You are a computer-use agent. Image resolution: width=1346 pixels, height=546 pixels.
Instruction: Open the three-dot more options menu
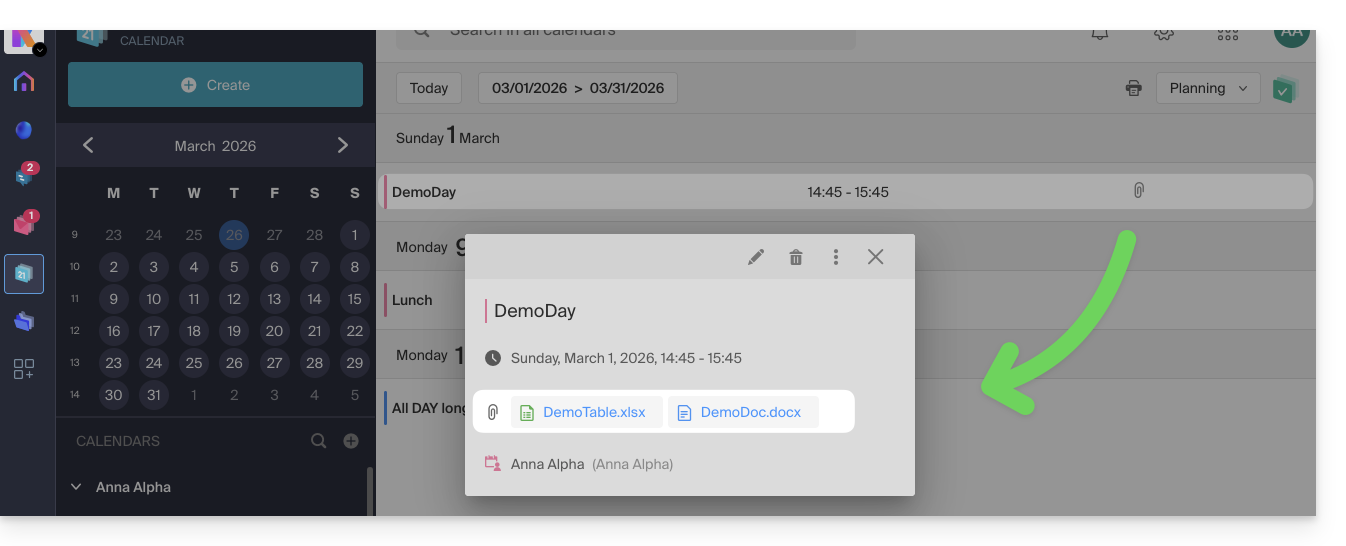tap(836, 257)
